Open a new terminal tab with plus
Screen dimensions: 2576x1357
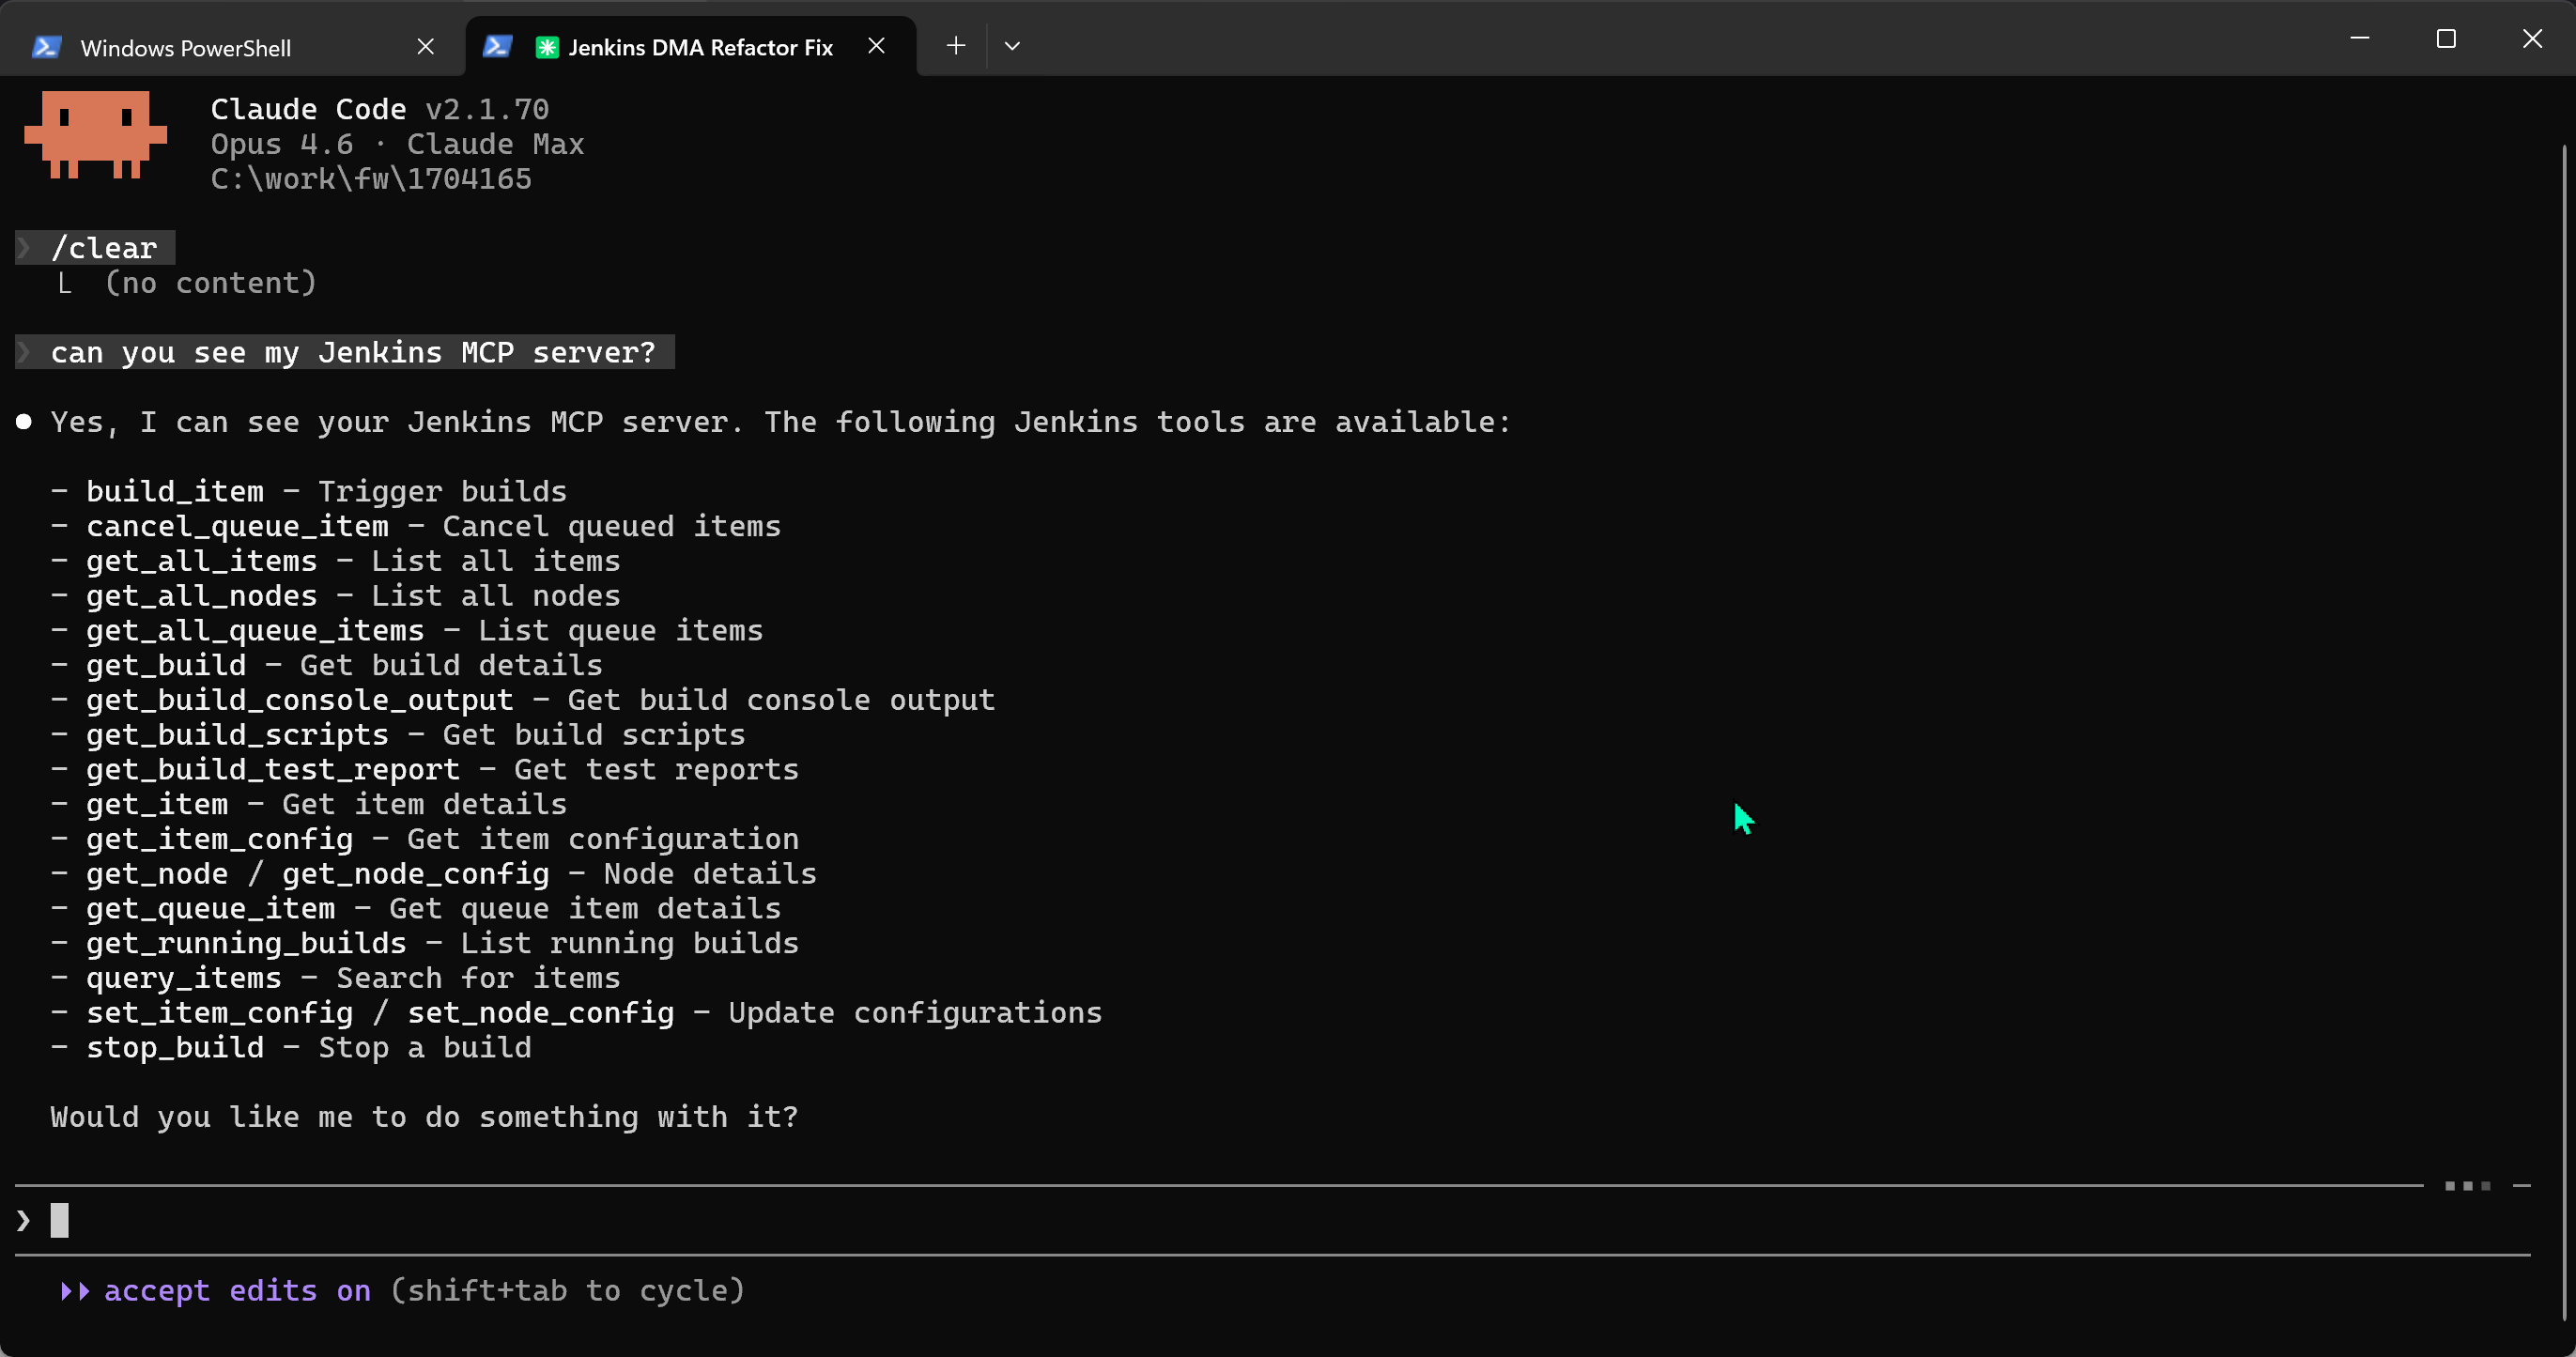955,46
